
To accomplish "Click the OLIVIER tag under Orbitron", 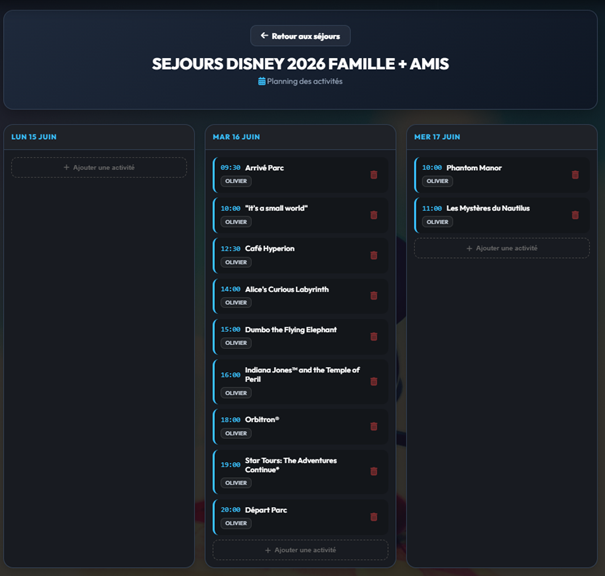I will click(x=236, y=433).
